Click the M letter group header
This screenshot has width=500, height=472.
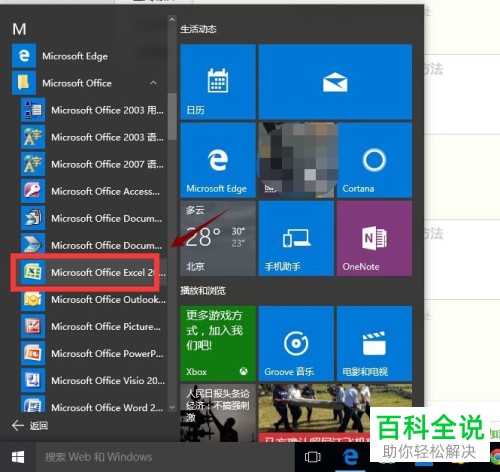19,29
